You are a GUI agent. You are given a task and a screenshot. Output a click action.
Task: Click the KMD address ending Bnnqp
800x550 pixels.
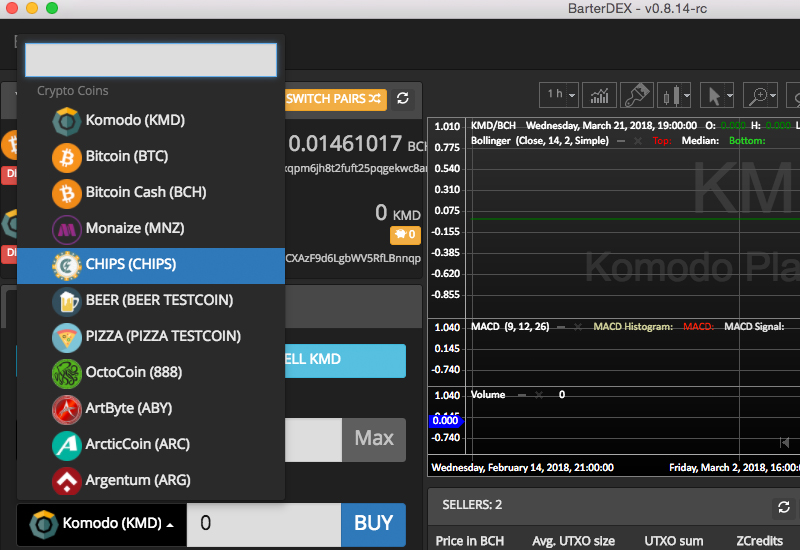[x=353, y=258]
